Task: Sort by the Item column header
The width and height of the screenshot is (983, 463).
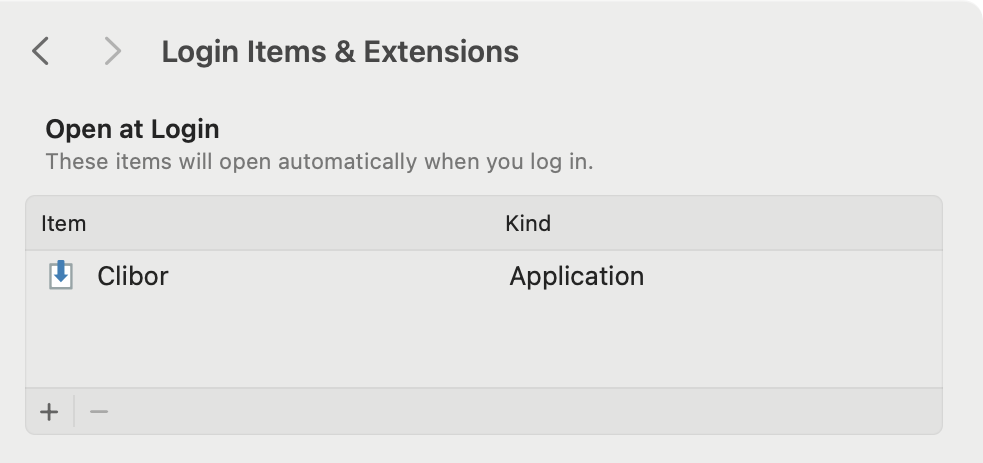Action: coord(63,224)
